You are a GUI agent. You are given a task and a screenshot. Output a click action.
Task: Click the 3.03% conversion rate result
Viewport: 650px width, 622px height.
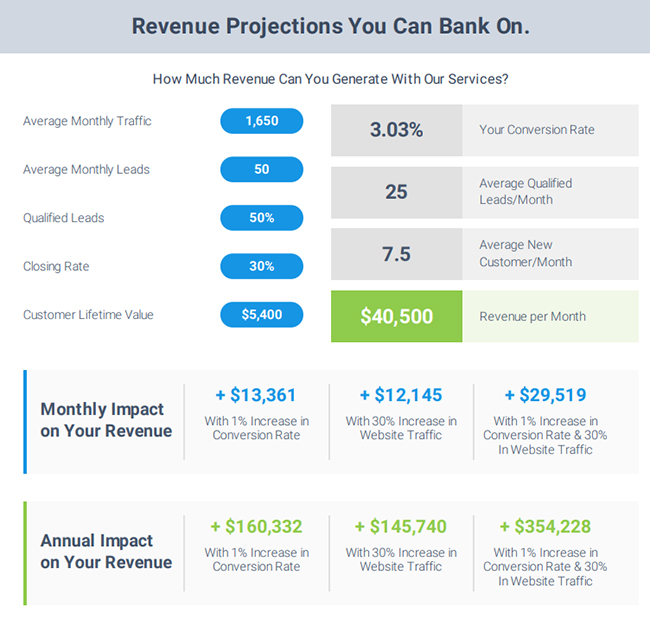(397, 130)
